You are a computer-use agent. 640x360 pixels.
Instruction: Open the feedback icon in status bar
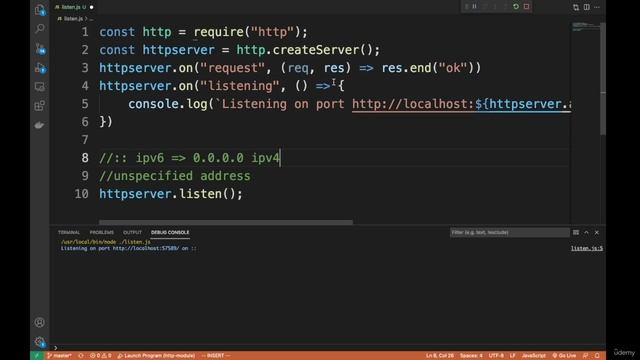click(x=585, y=356)
